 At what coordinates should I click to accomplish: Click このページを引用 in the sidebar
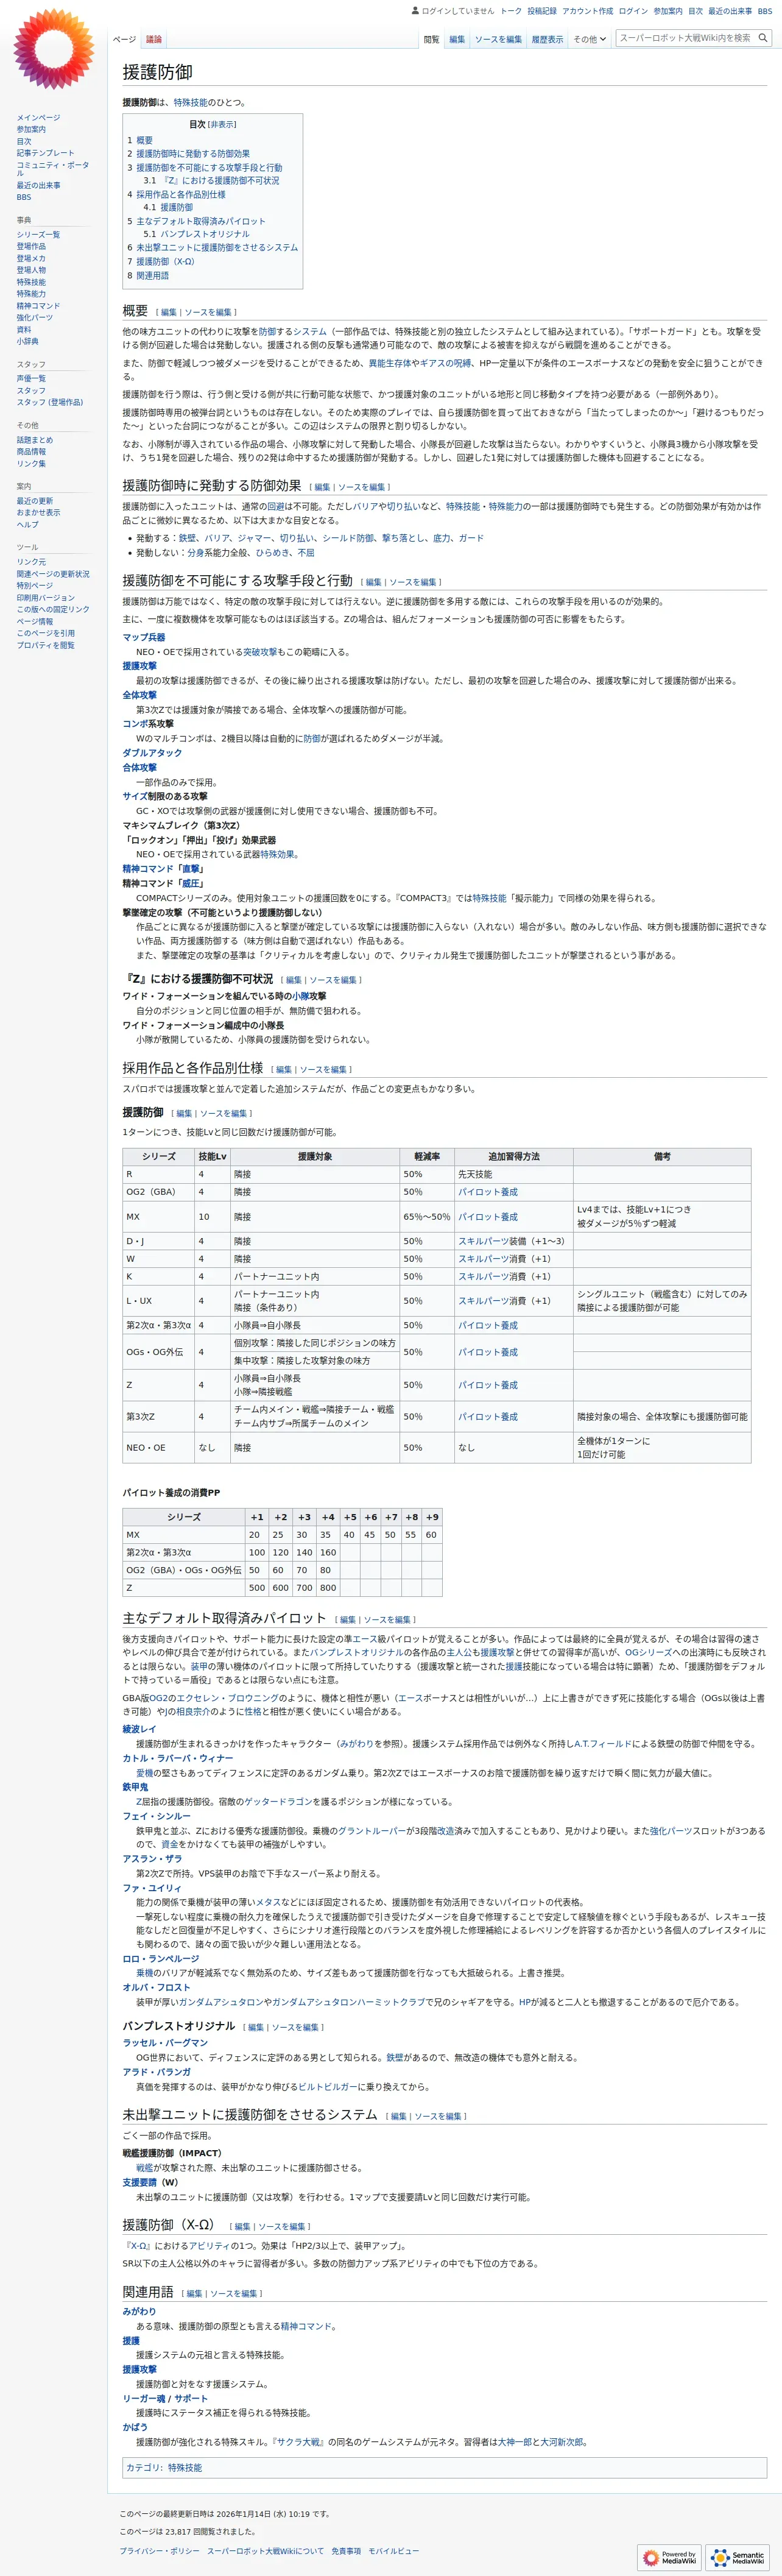(45, 634)
